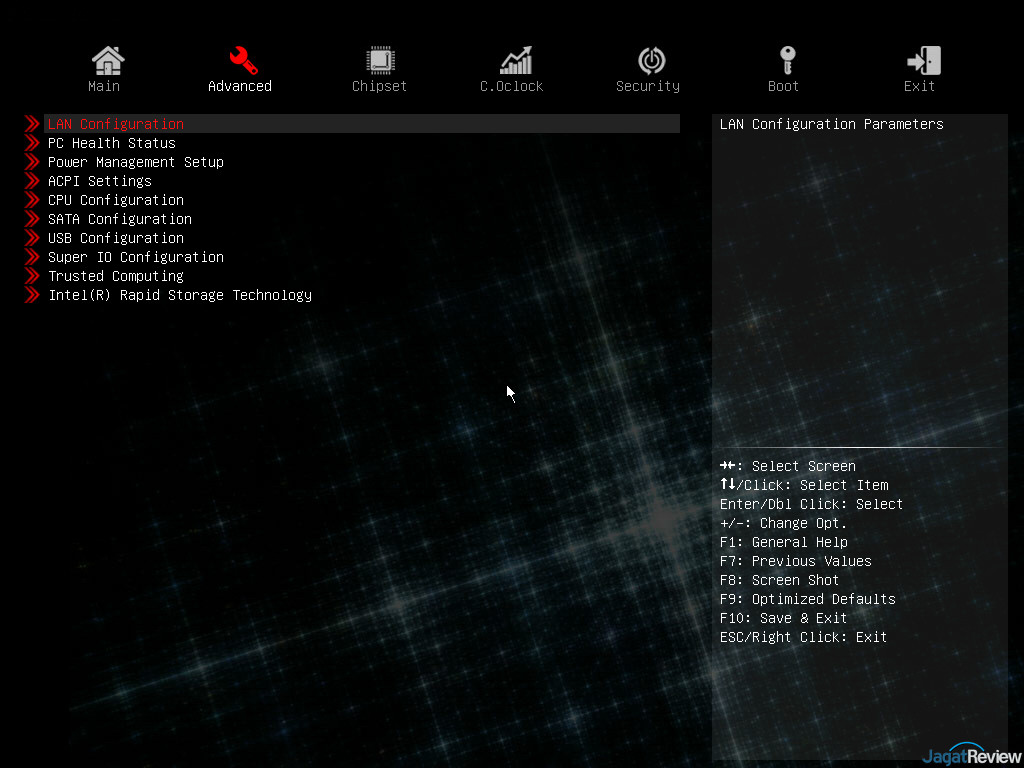Click the Boot key icon
The width and height of the screenshot is (1024, 768).
787,61
